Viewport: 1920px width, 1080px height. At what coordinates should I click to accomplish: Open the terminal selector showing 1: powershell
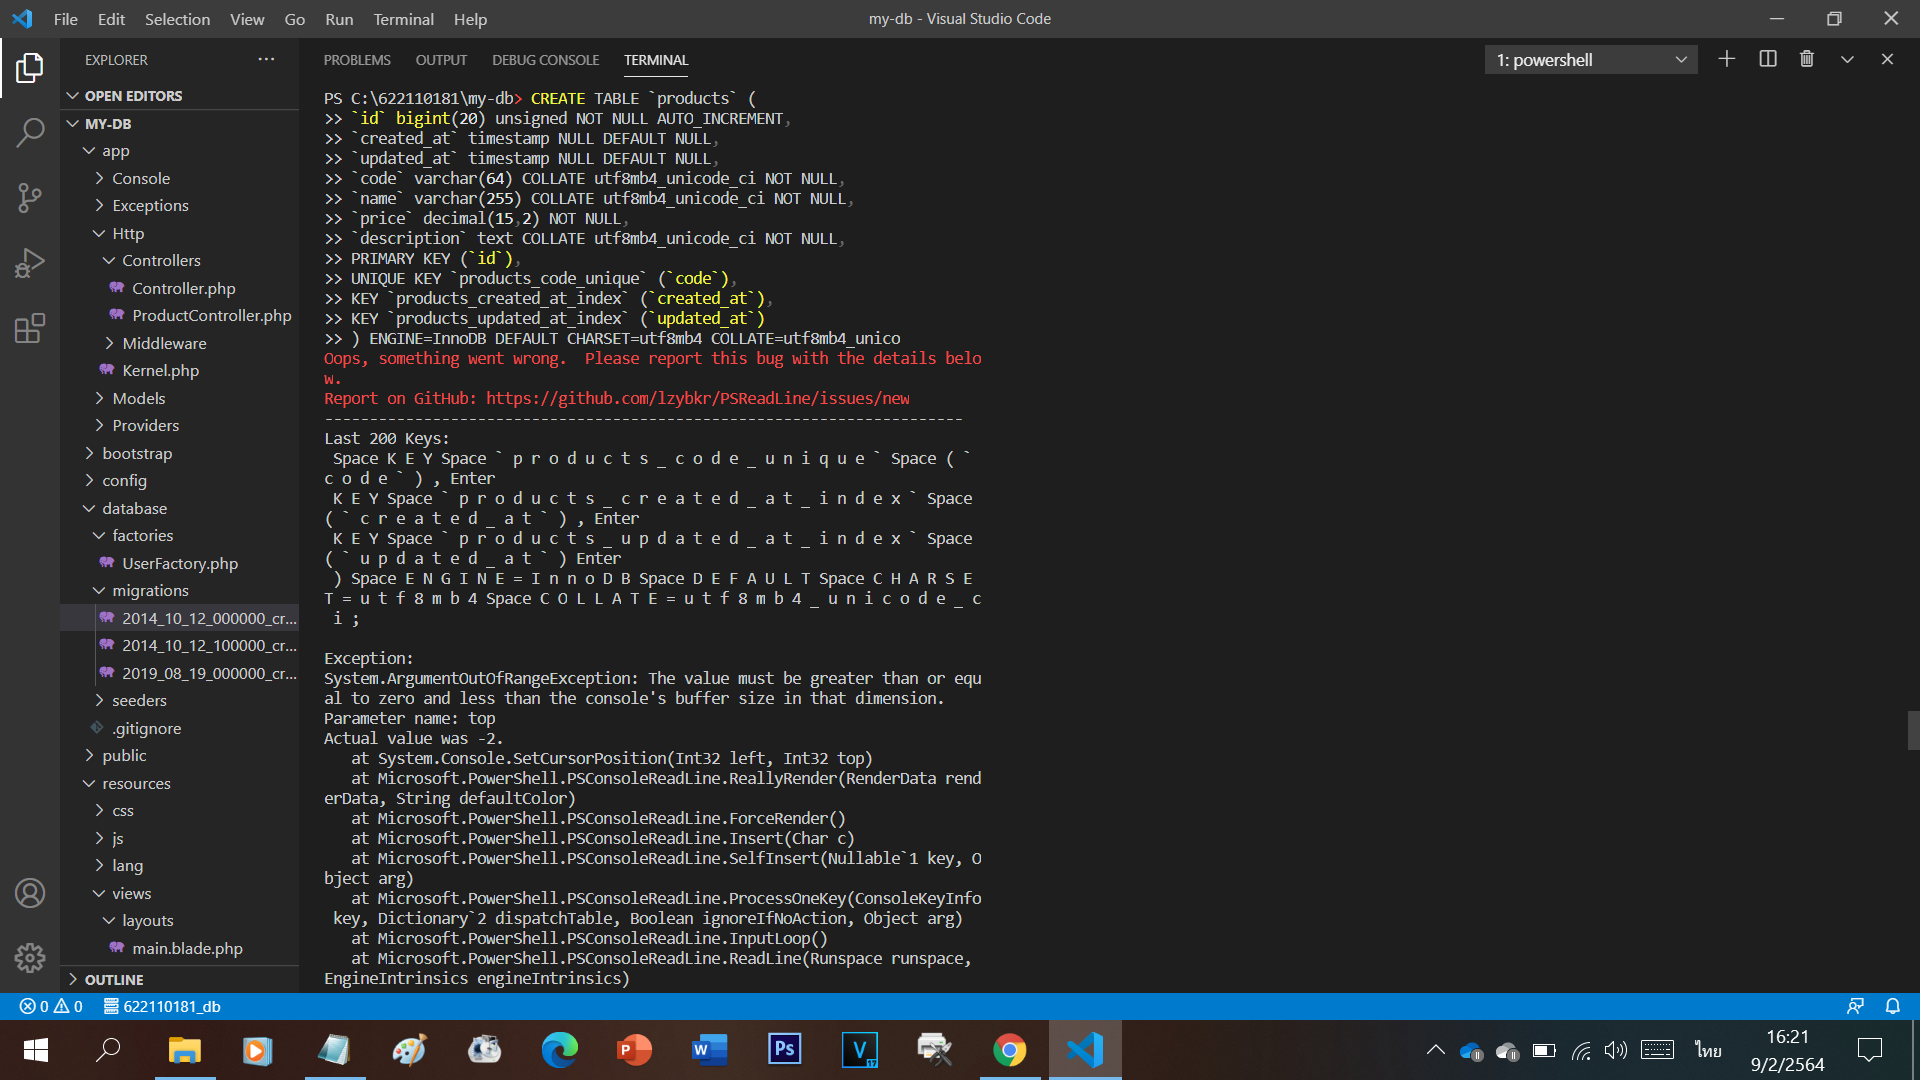coord(1590,59)
